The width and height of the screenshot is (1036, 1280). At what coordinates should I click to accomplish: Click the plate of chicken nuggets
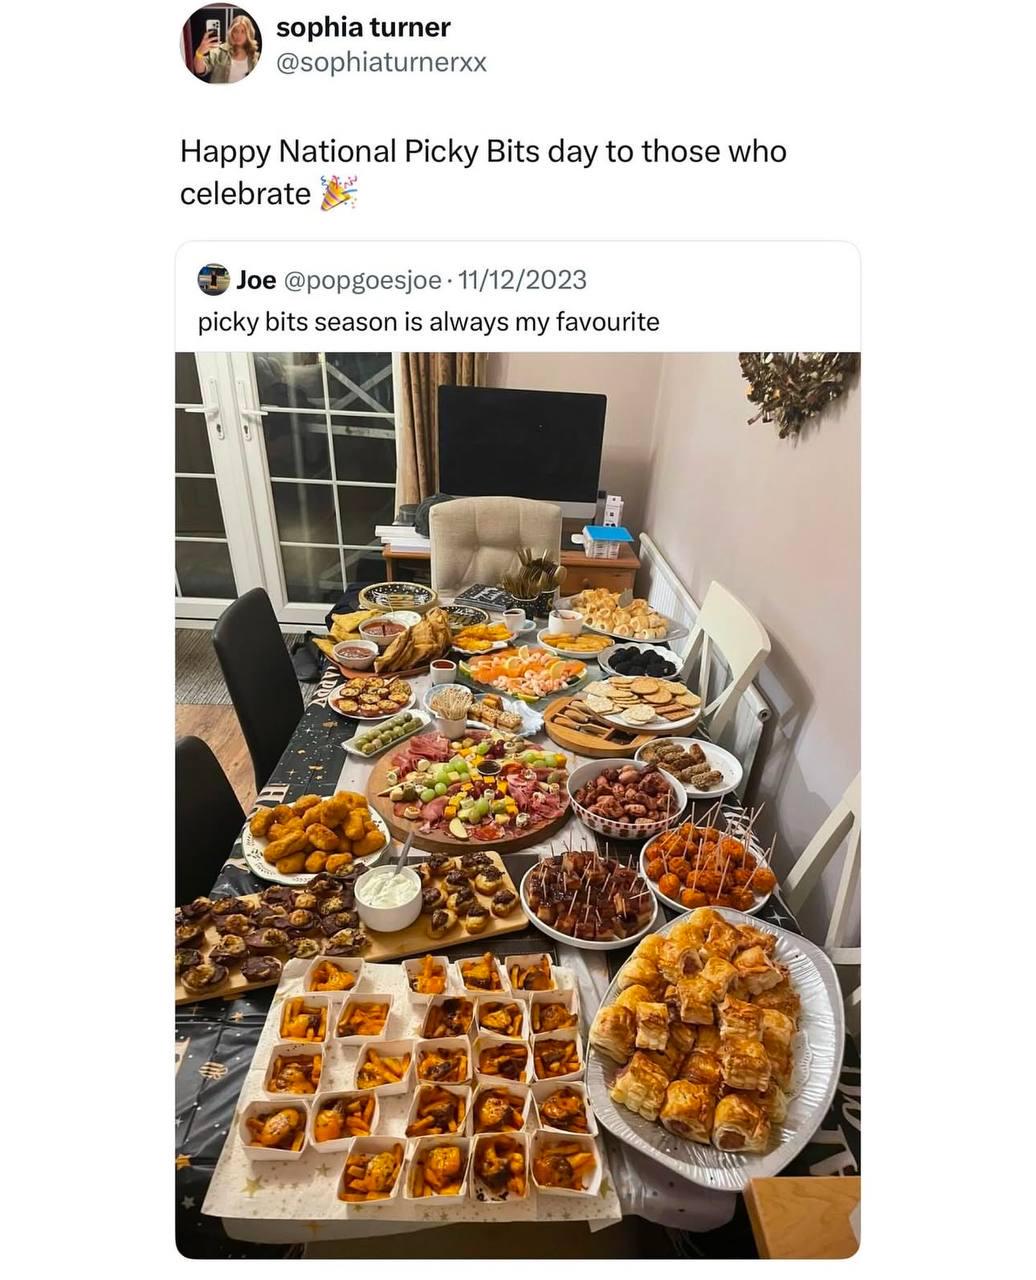(x=315, y=836)
